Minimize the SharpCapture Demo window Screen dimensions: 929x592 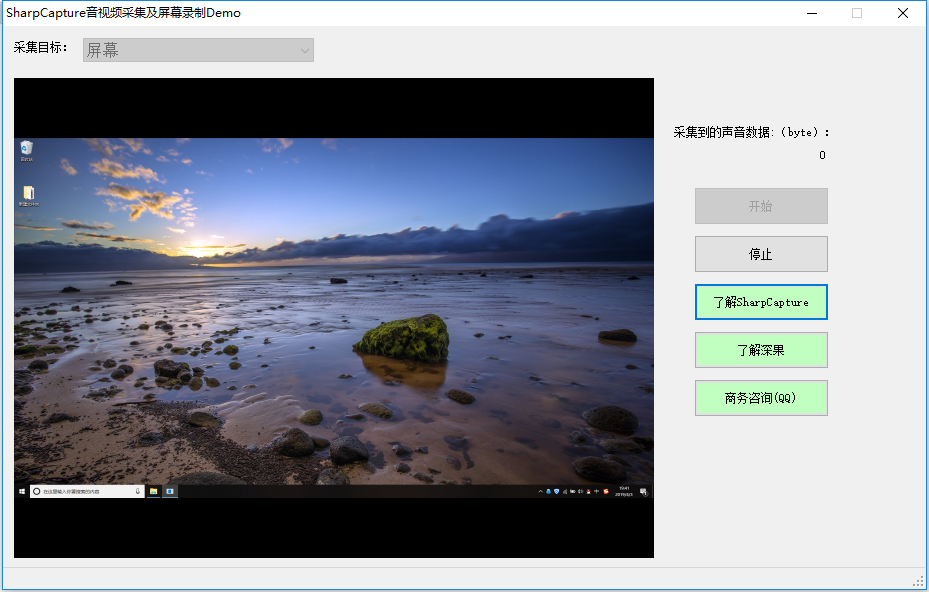812,13
